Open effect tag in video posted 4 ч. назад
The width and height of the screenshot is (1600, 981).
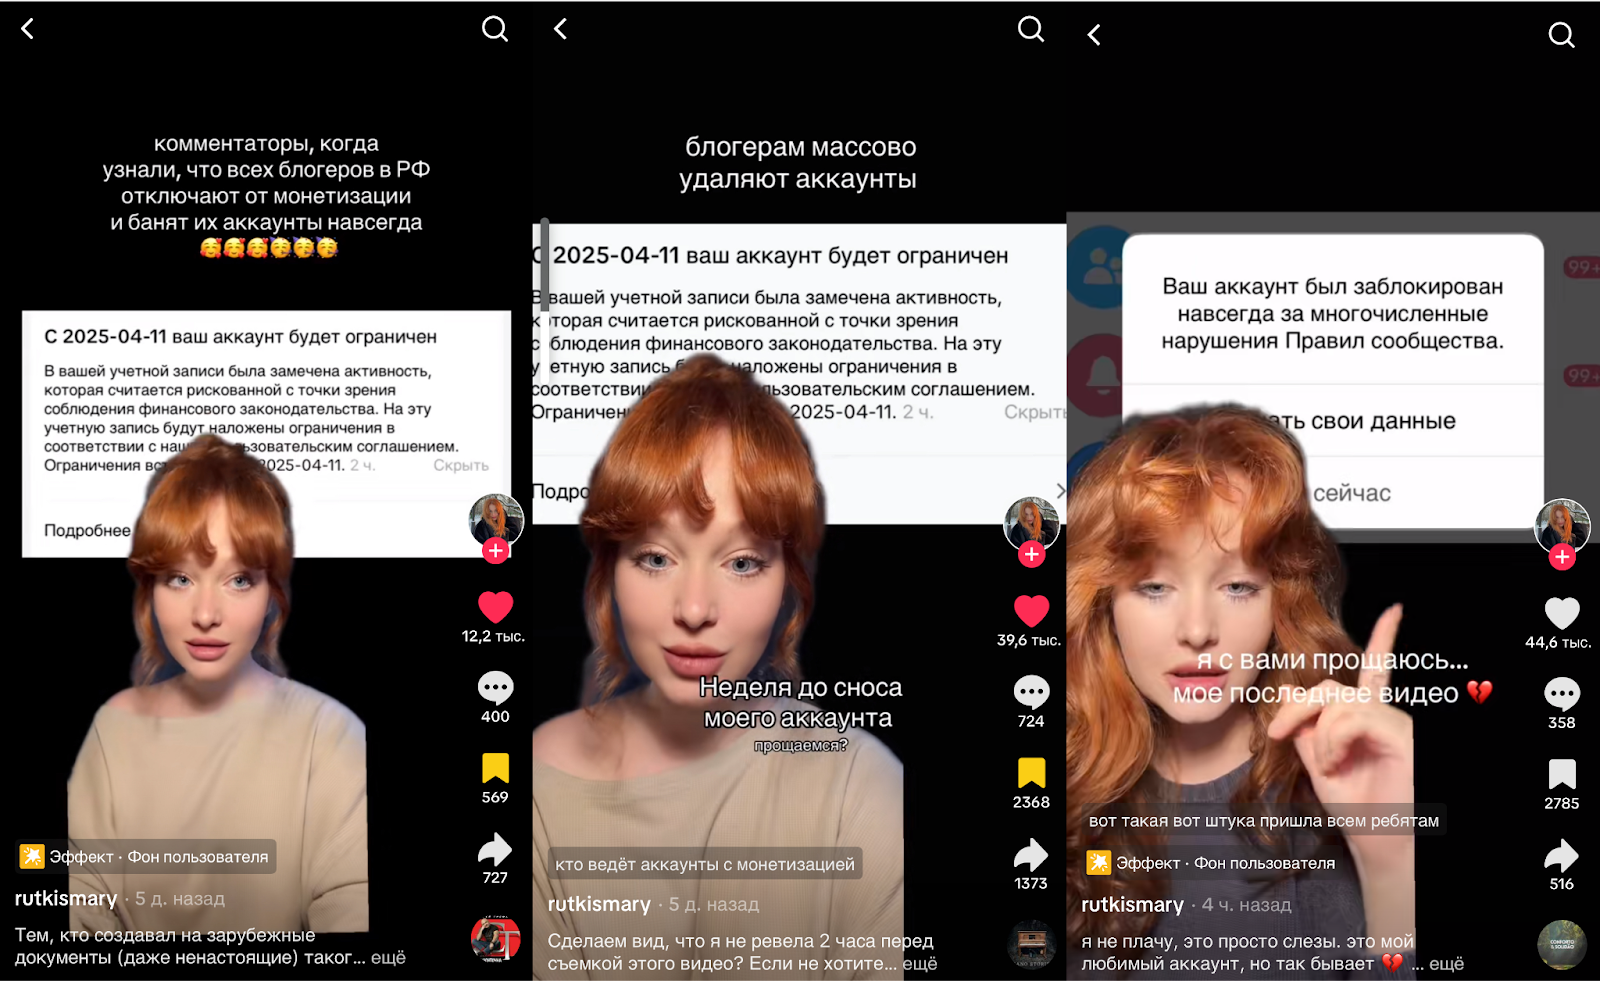click(1211, 863)
